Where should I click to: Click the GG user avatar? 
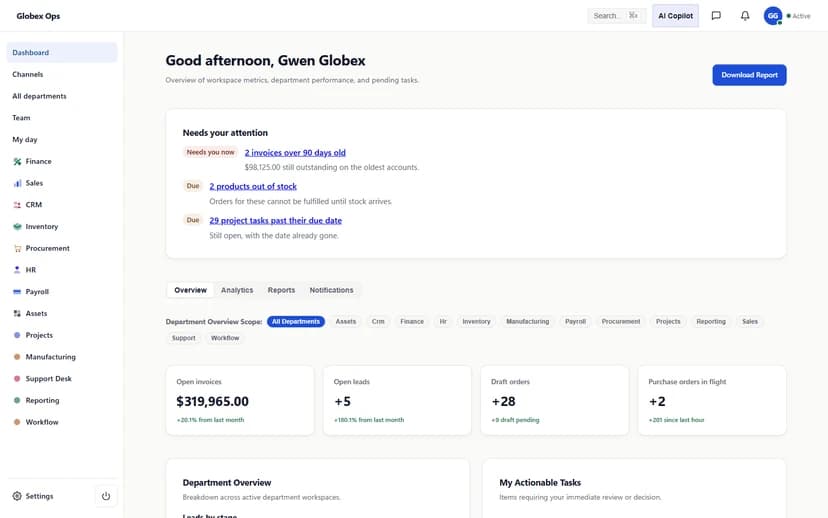click(x=773, y=16)
